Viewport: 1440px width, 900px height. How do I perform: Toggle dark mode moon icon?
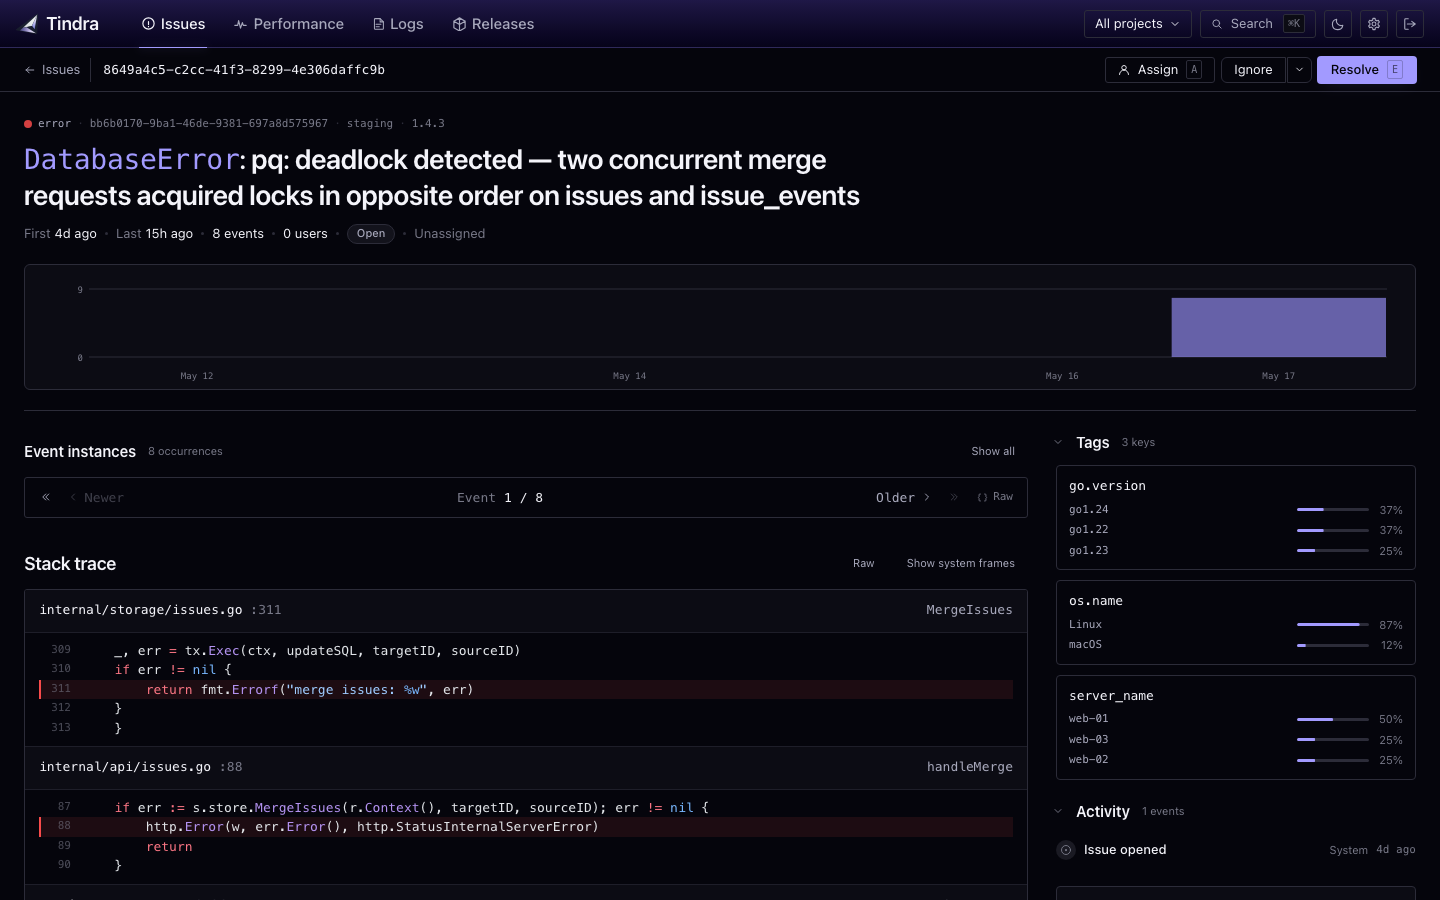[x=1338, y=24]
